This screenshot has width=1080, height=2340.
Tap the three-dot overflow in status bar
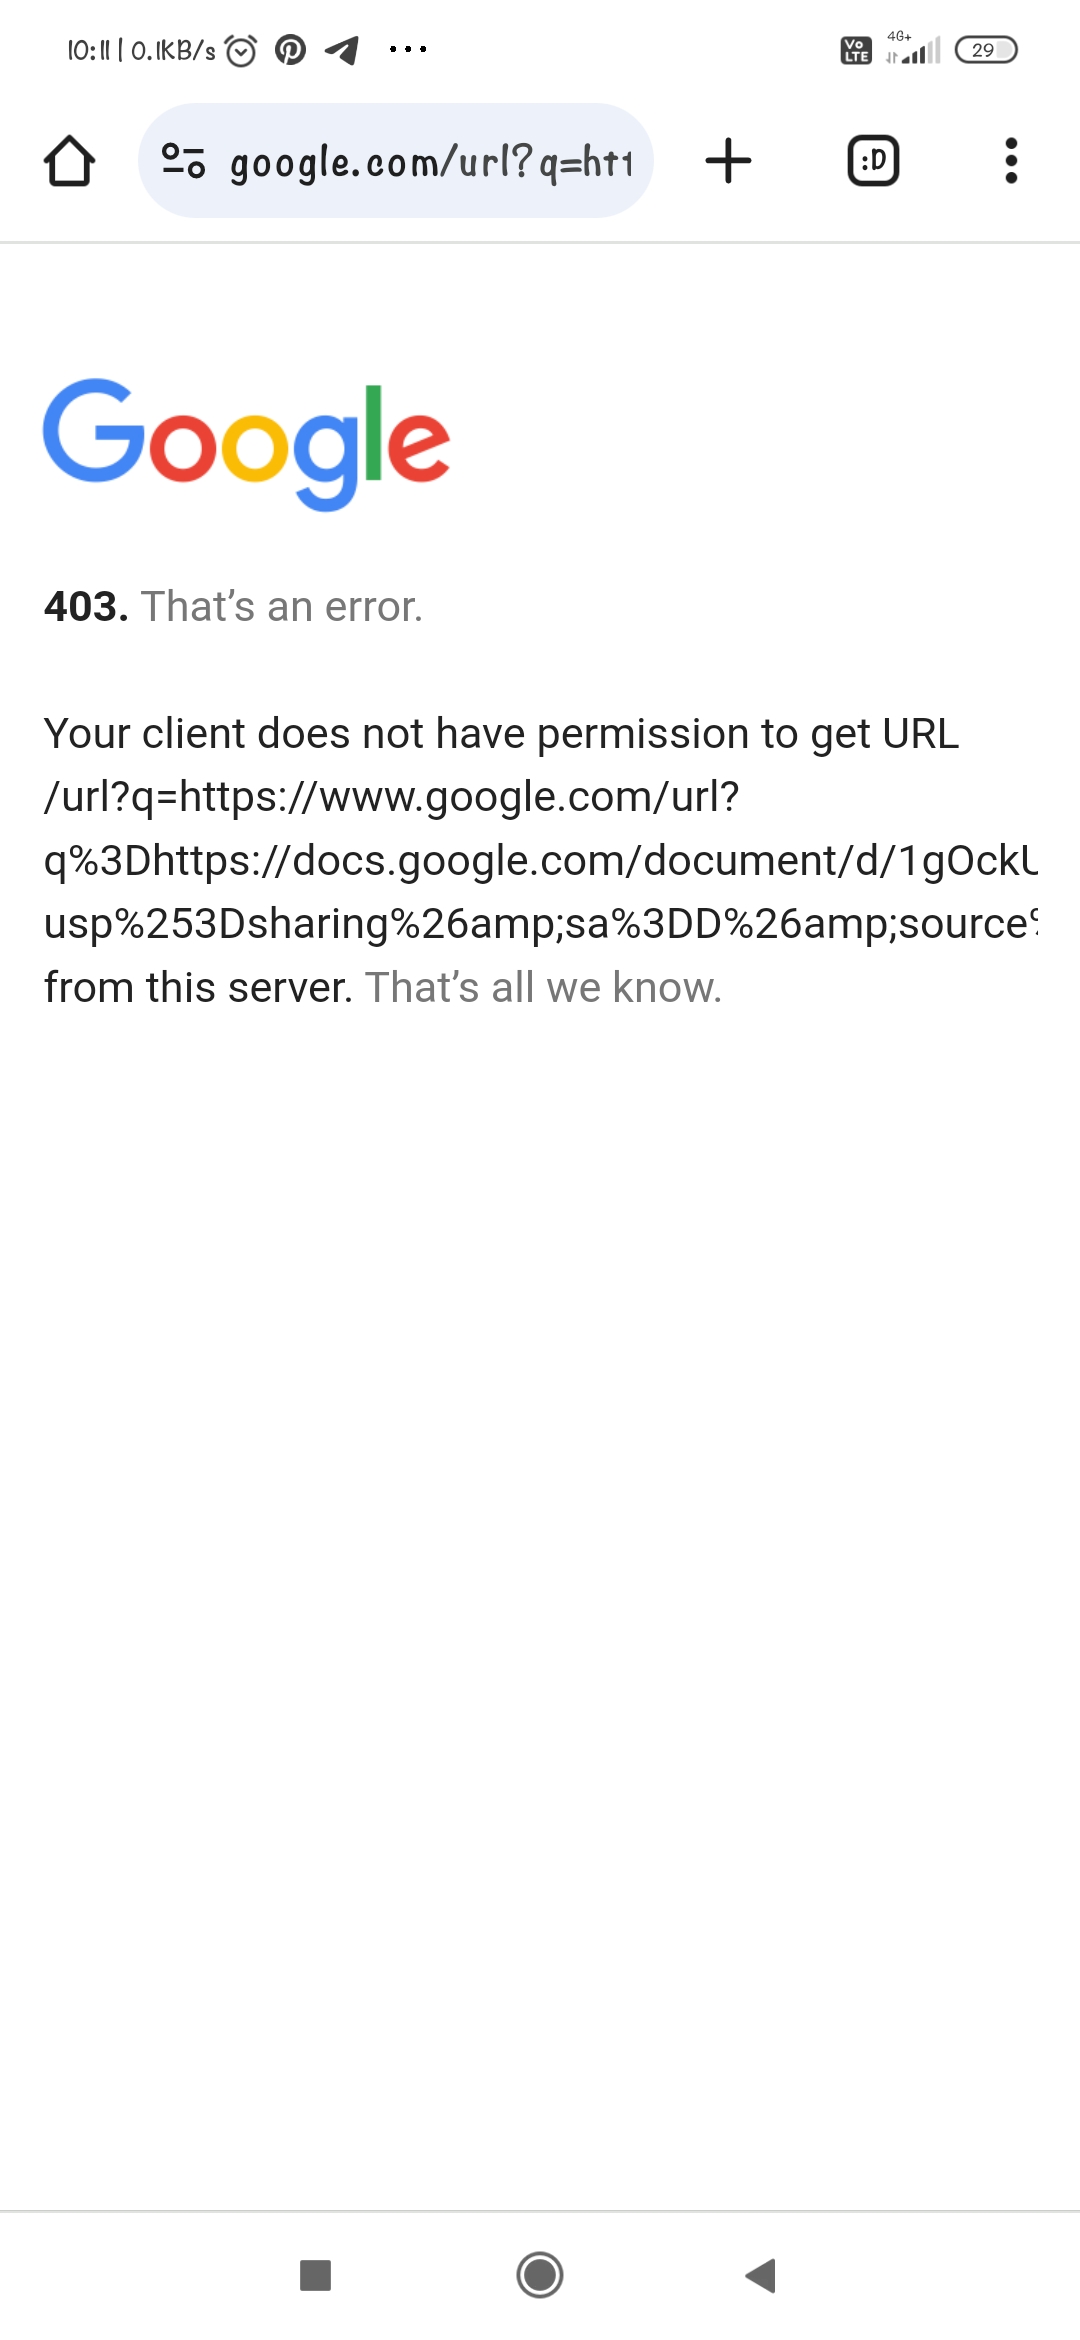[408, 49]
